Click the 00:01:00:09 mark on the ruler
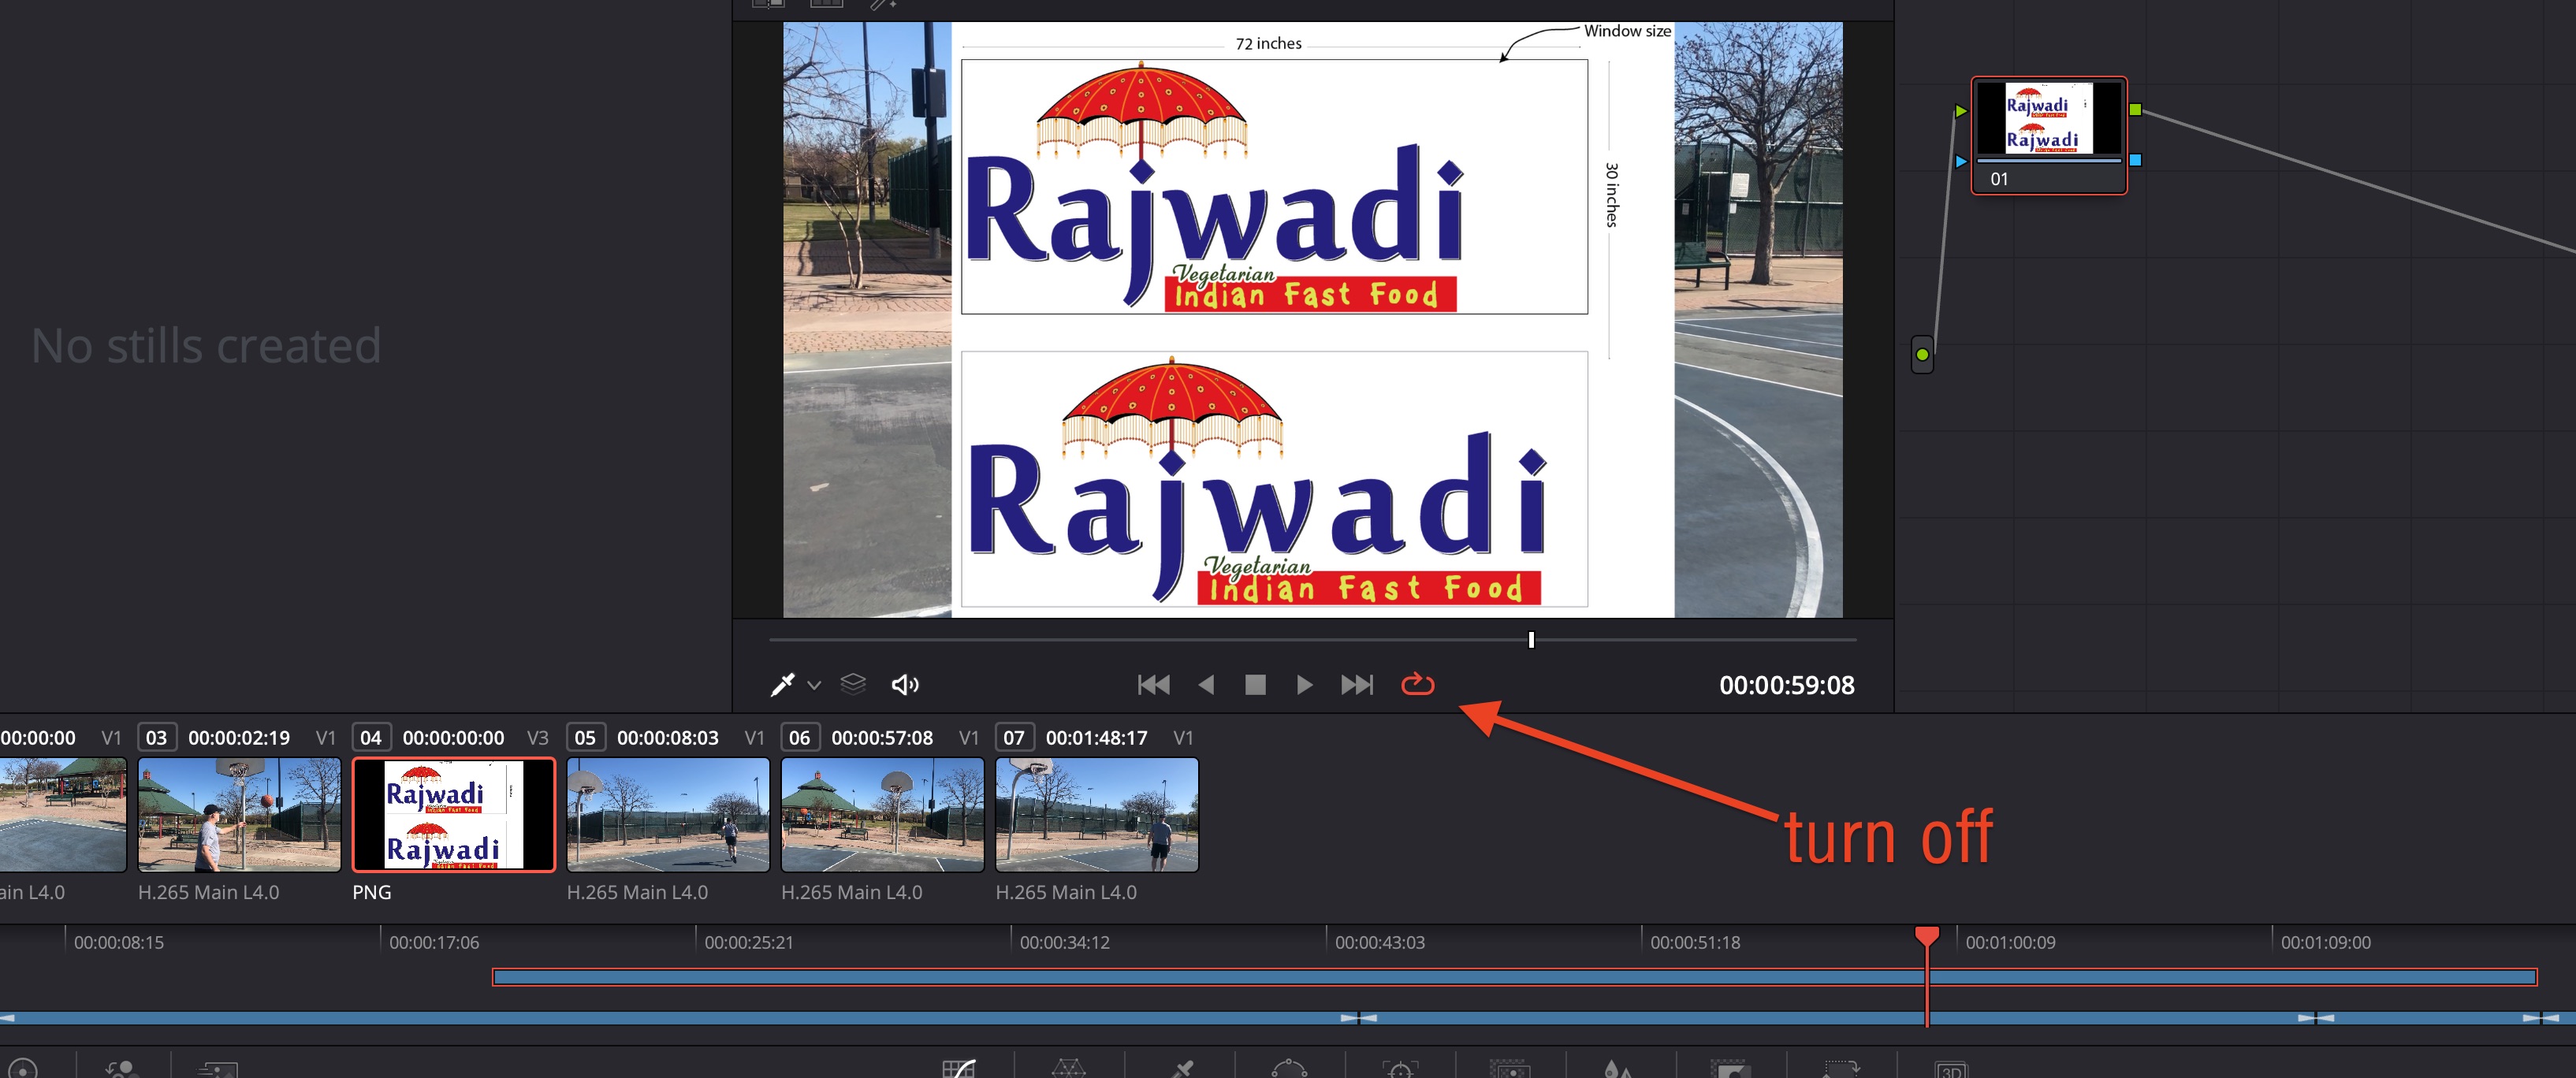 [x=2010, y=943]
